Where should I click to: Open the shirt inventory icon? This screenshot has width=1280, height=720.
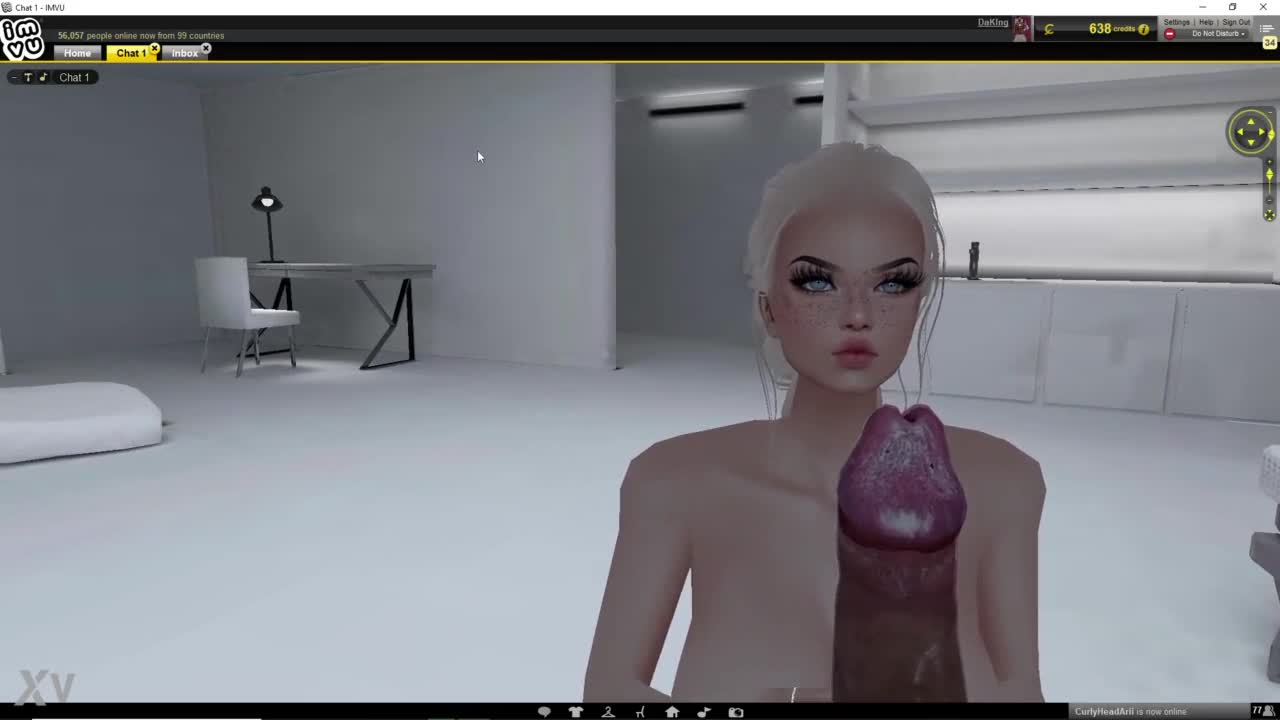point(576,712)
